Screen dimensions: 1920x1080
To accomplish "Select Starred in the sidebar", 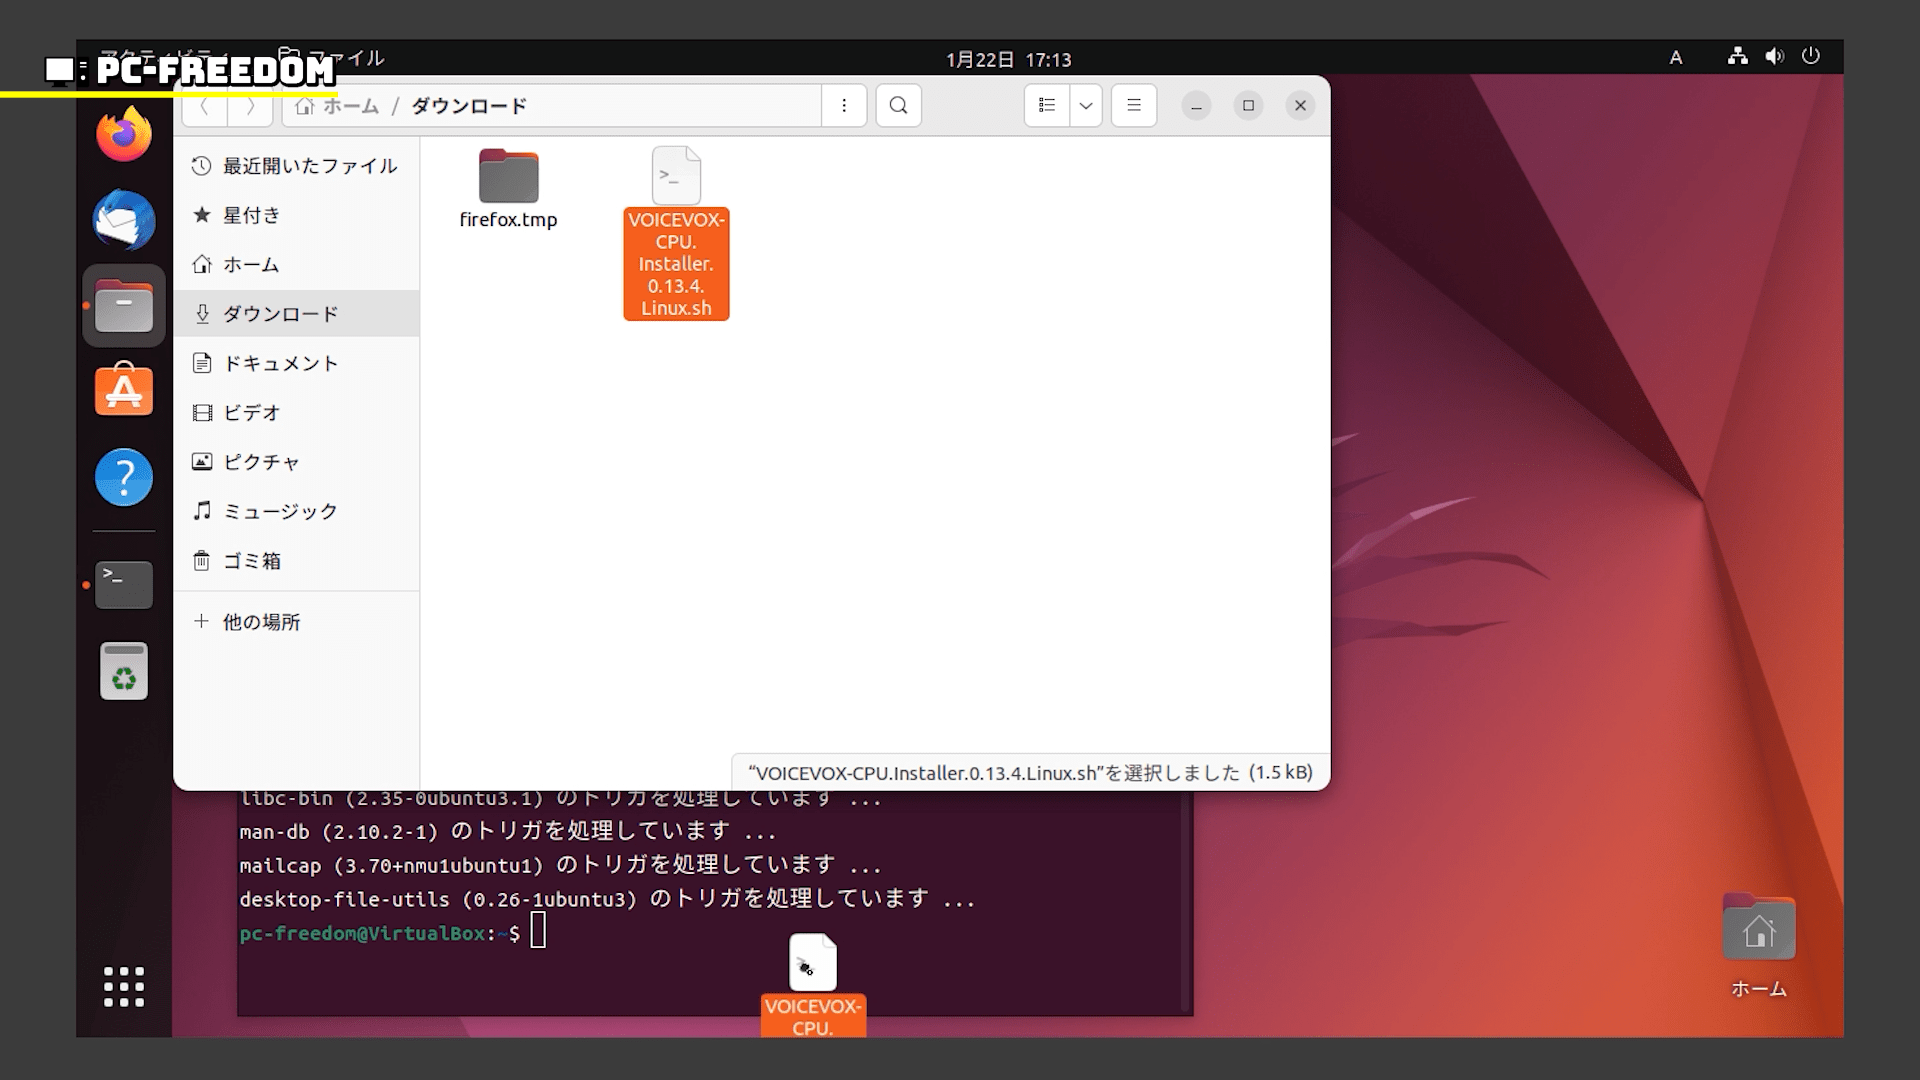I will pos(250,215).
